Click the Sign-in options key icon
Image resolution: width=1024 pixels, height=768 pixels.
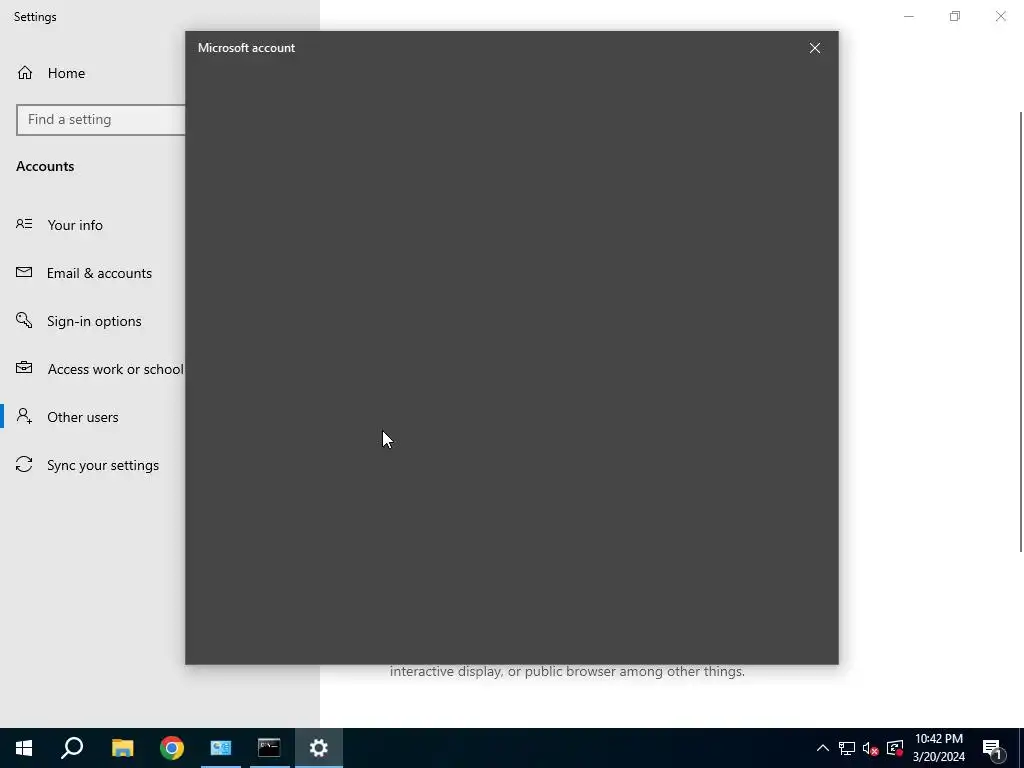tap(24, 320)
